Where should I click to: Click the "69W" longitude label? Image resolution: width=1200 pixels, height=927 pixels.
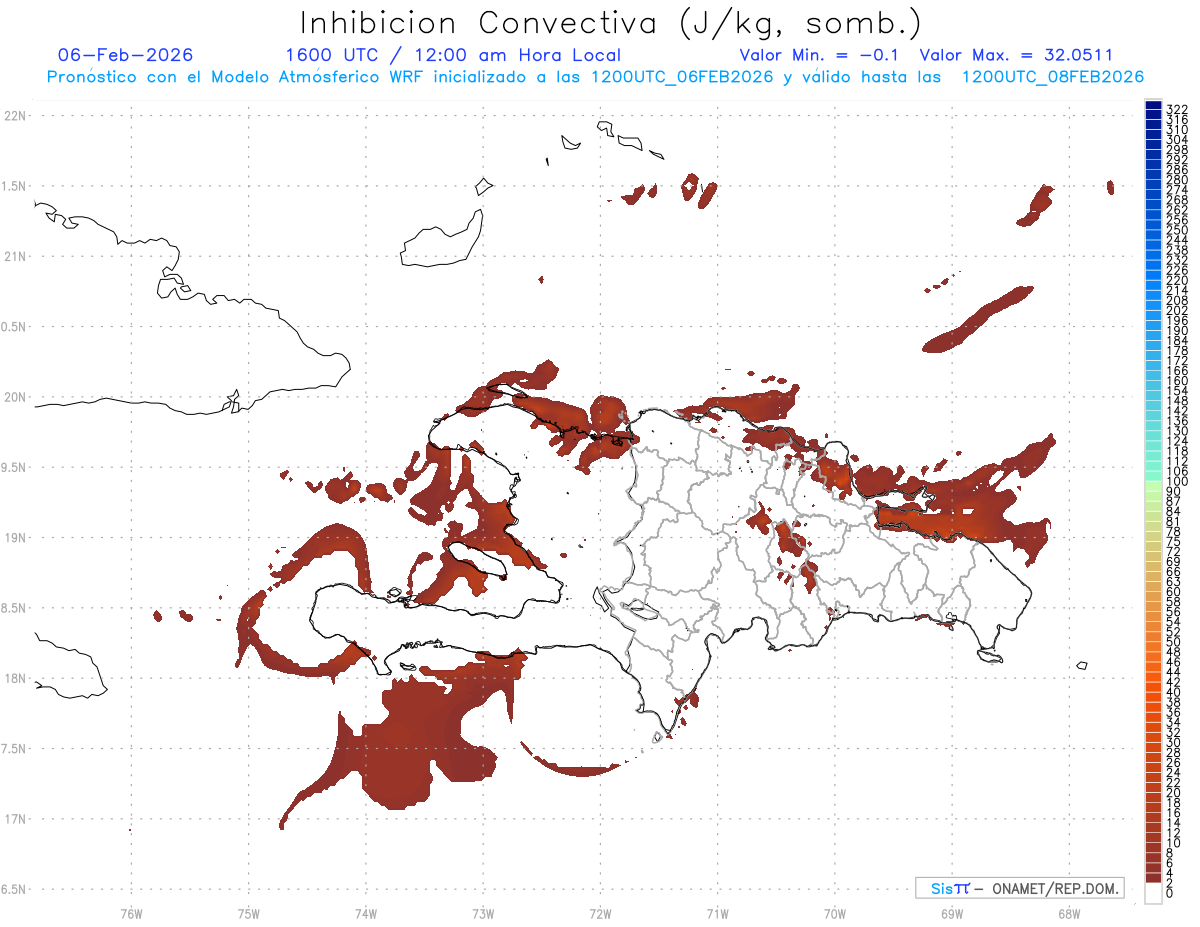(952, 912)
